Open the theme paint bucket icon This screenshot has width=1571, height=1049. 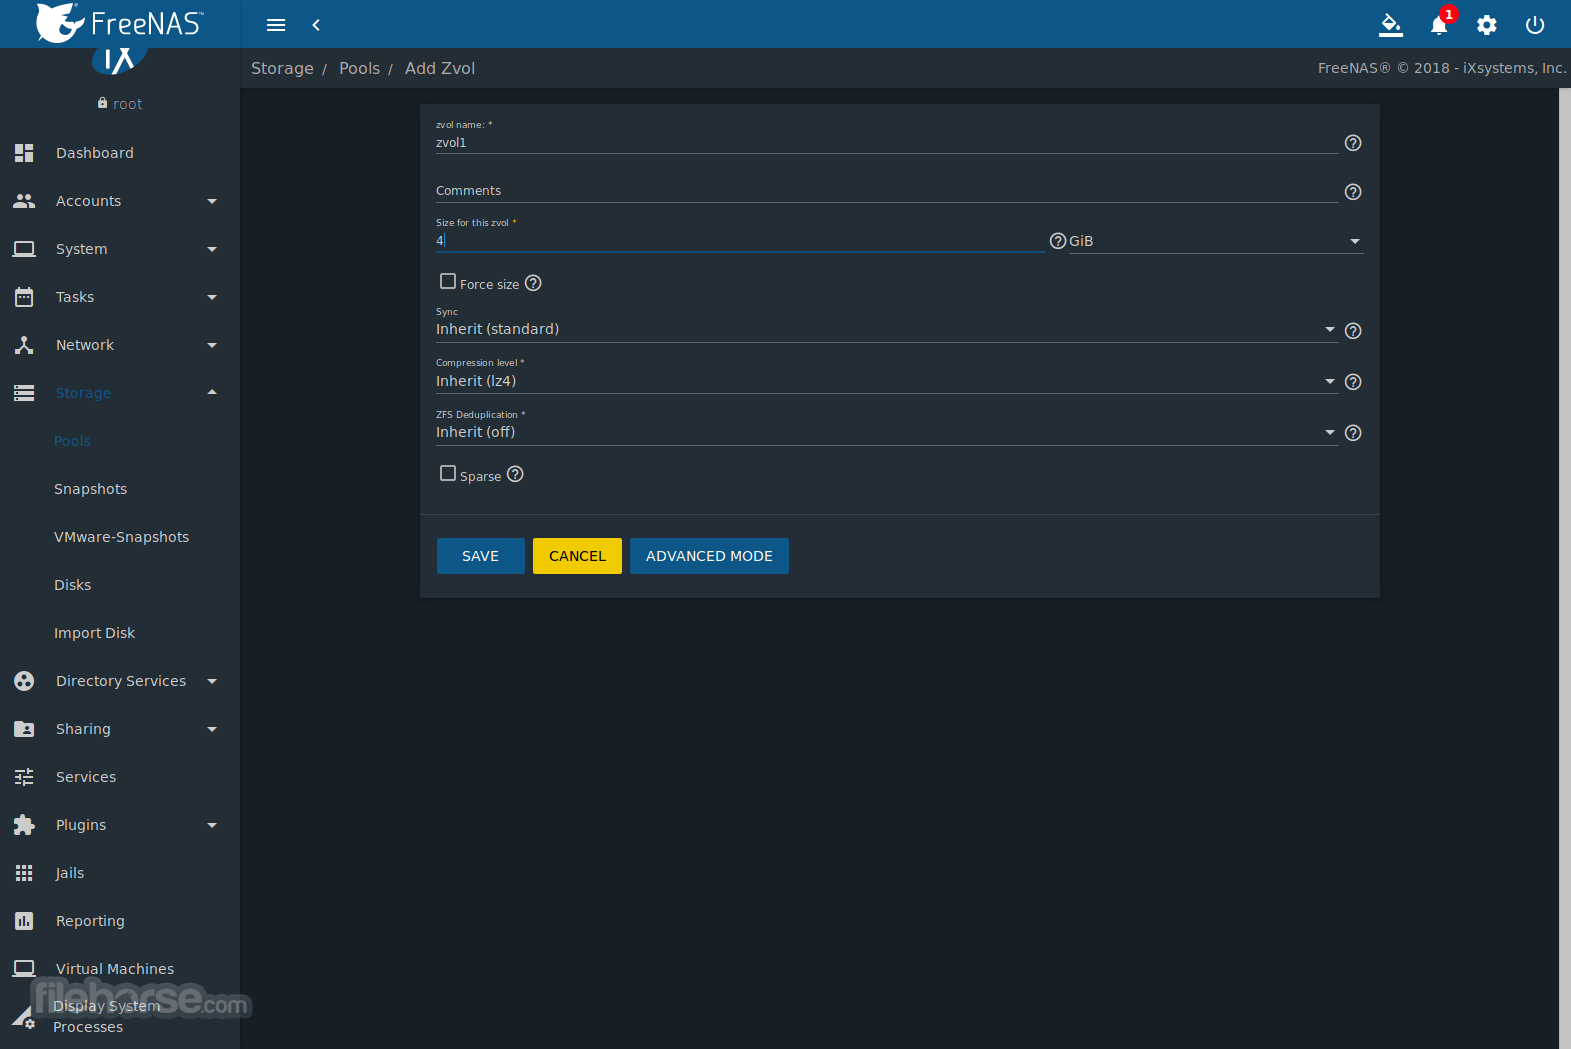point(1391,25)
